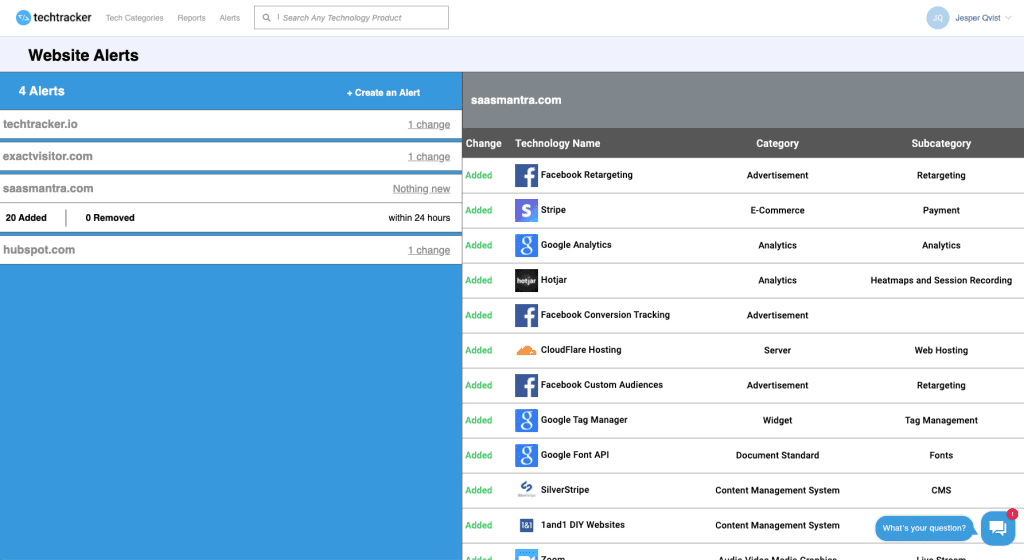Click the Google Analytics logo icon
This screenshot has width=1024, height=560.
[526, 245]
